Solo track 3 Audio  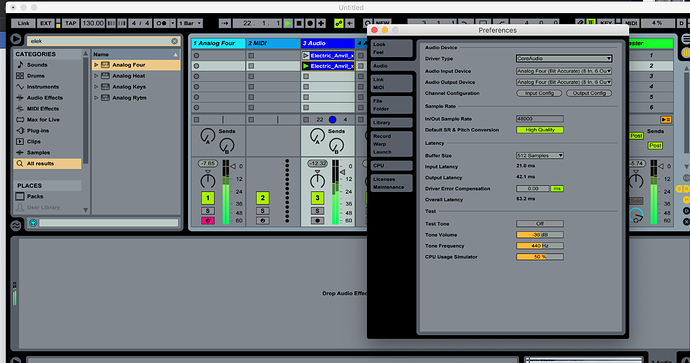317,211
